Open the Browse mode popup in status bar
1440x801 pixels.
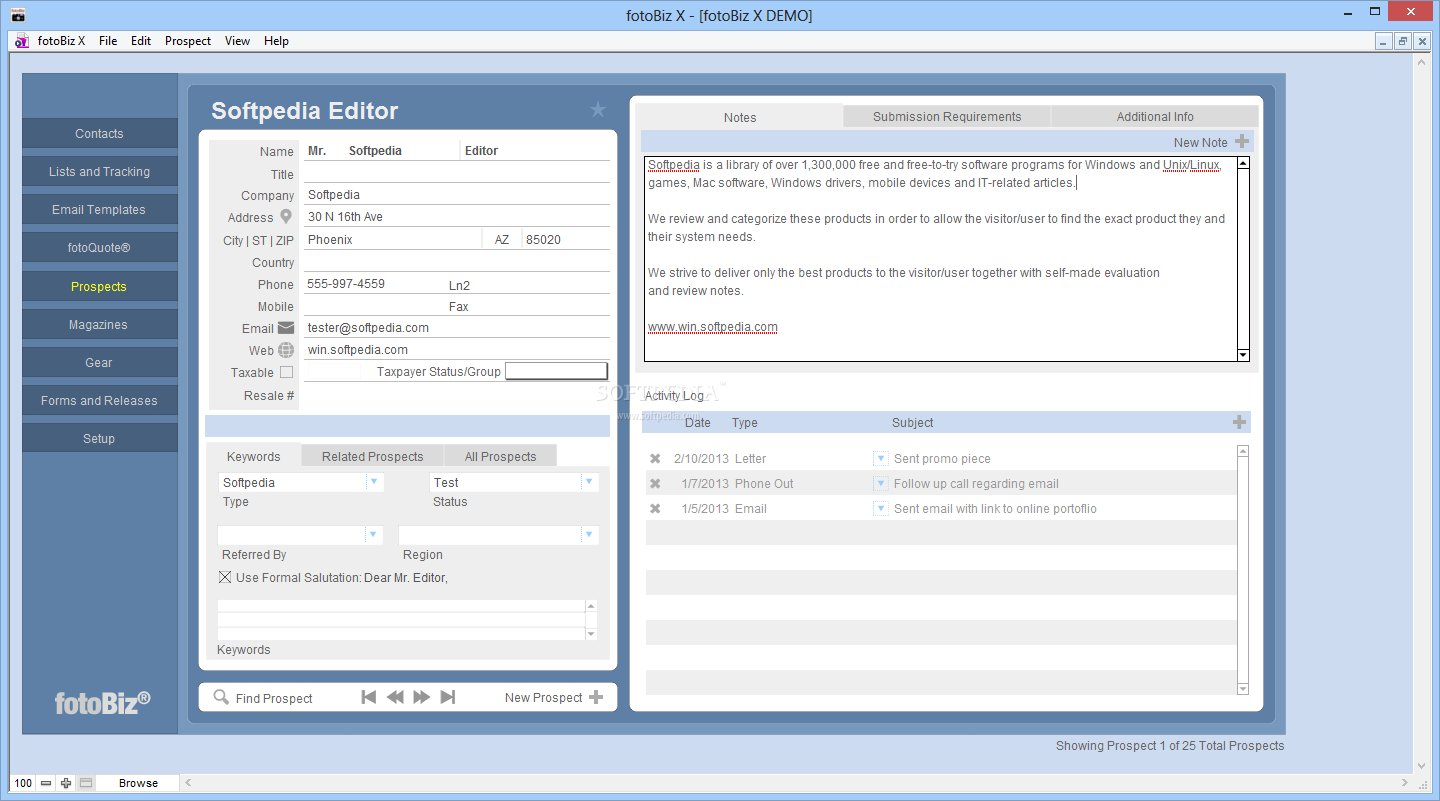point(138,783)
